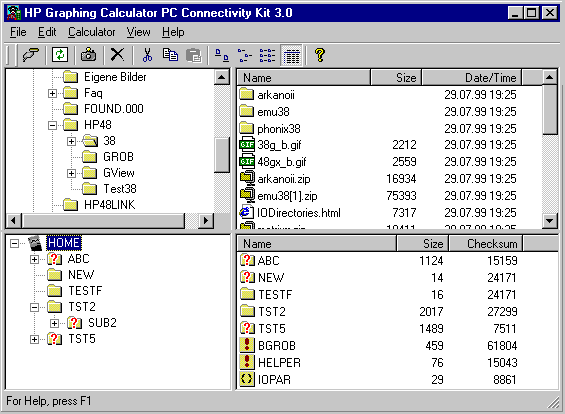The height and width of the screenshot is (414, 565).
Task: Switch to Large Icons view
Action: (222, 55)
